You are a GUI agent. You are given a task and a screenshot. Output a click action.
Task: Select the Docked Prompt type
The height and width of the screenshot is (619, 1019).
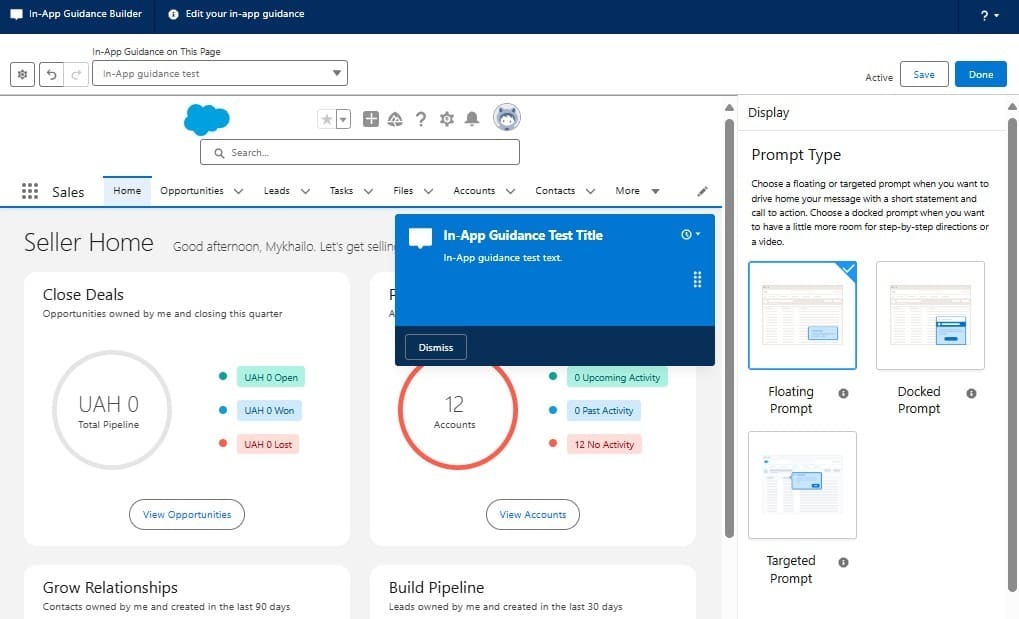point(931,315)
